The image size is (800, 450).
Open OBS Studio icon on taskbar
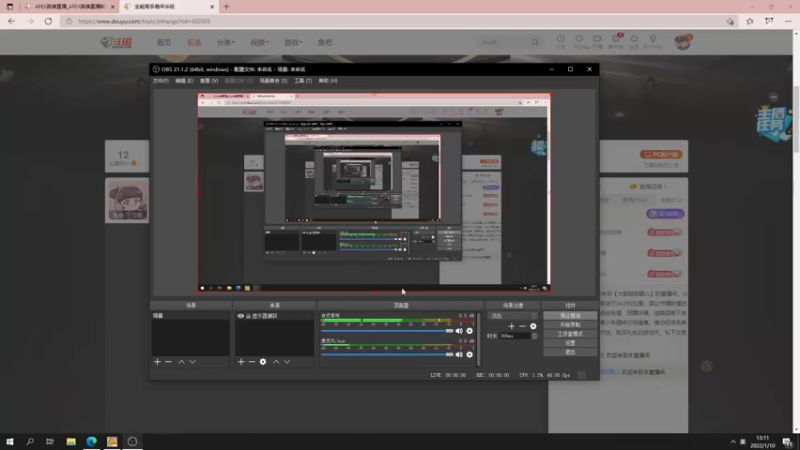point(132,441)
